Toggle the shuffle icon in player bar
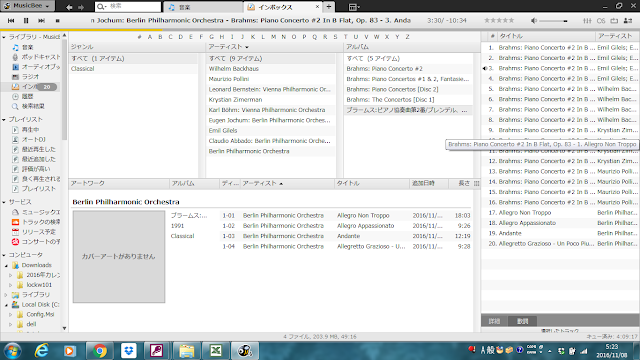Image resolution: width=640 pixels, height=360 pixels. [628, 20]
